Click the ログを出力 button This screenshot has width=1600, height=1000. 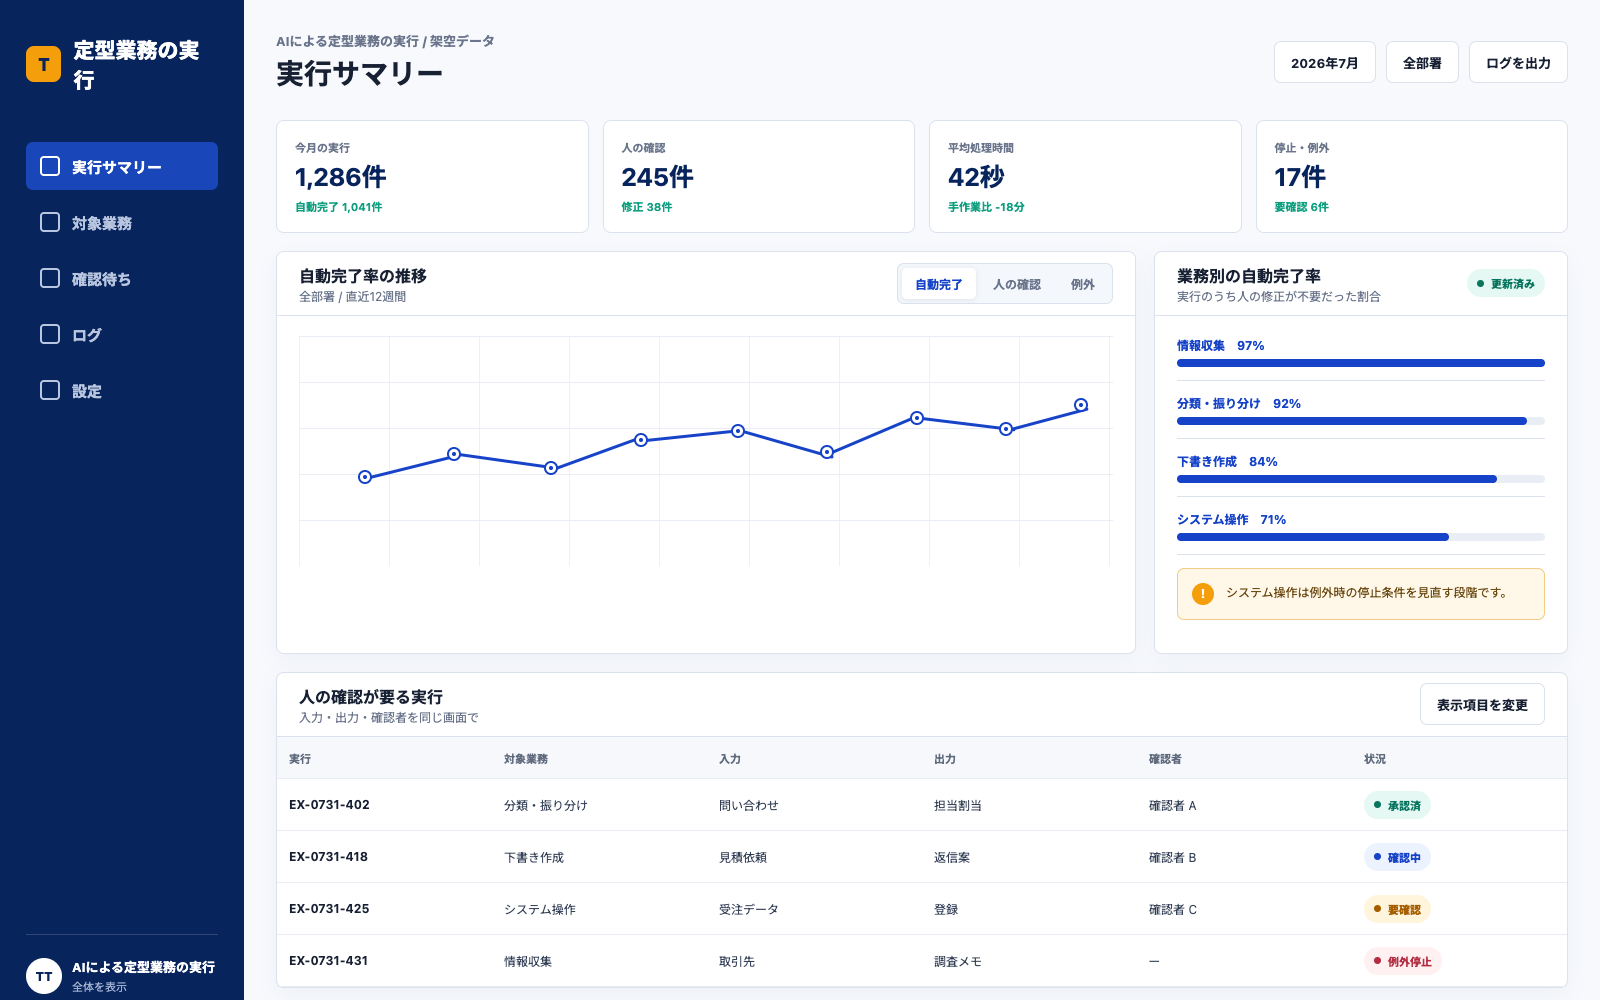coord(1518,62)
